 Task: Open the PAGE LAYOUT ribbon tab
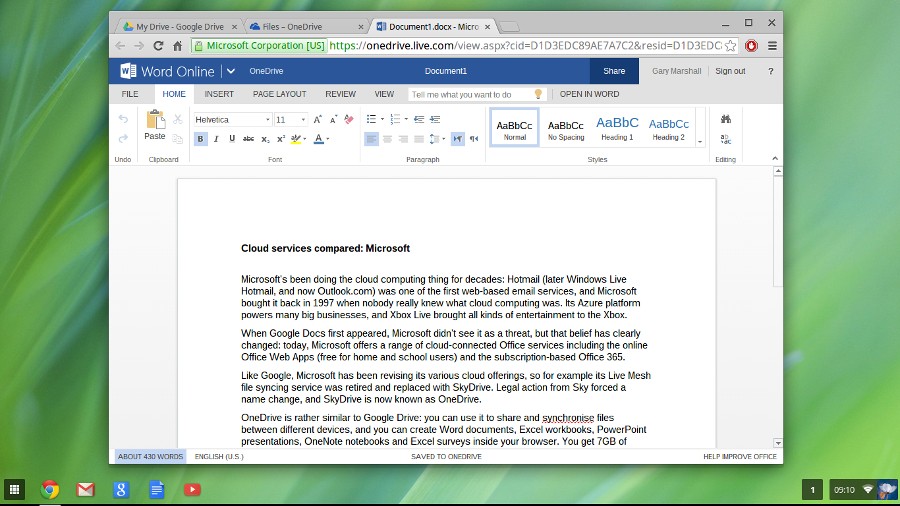(279, 94)
